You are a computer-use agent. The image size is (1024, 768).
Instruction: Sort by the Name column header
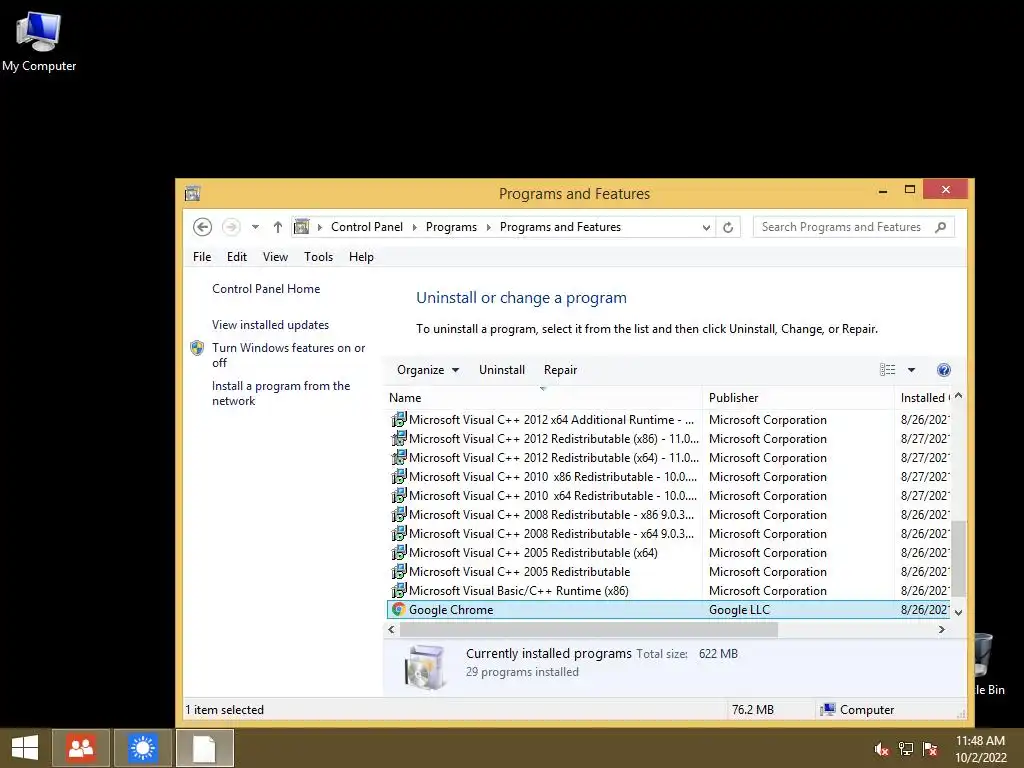tap(545, 398)
